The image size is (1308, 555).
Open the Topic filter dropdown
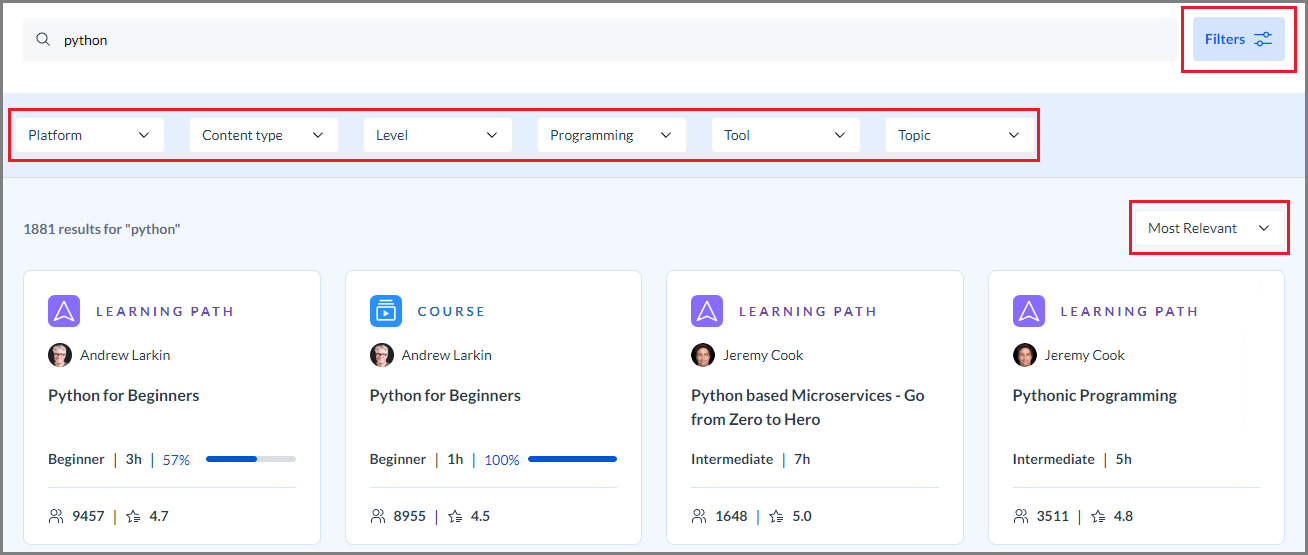pyautogui.click(x=960, y=135)
